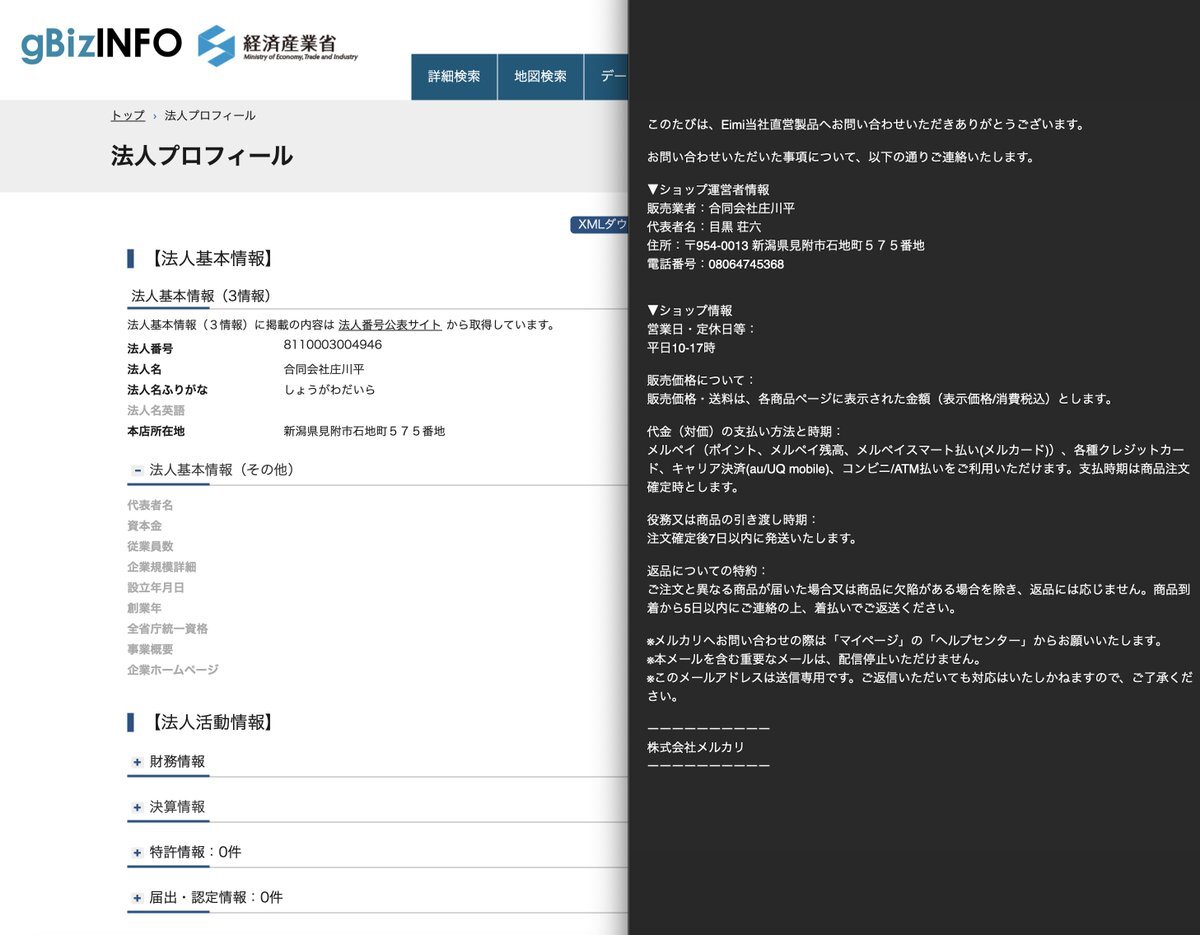Click the 代表者名 field label in the profile
This screenshot has height=935, width=1200.
[150, 506]
